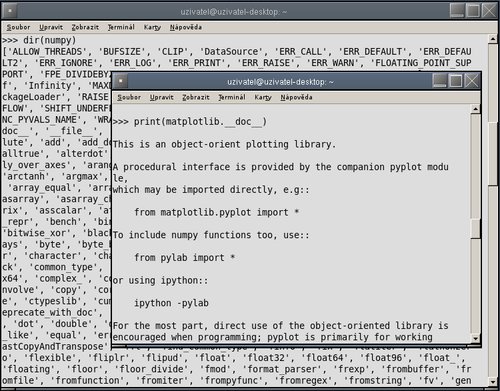Viewport: 500px width, 391px height.
Task: Click scroll-up arrow in the front terminal
Action: (x=475, y=109)
